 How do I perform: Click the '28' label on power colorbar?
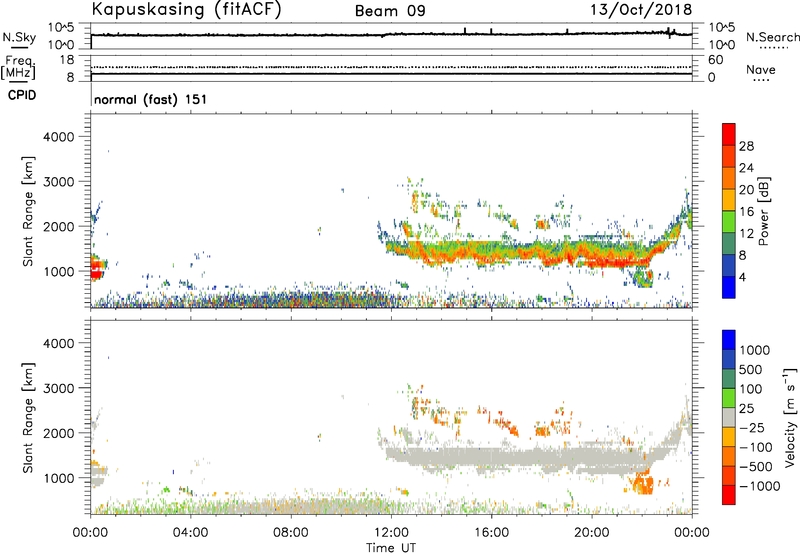(746, 146)
